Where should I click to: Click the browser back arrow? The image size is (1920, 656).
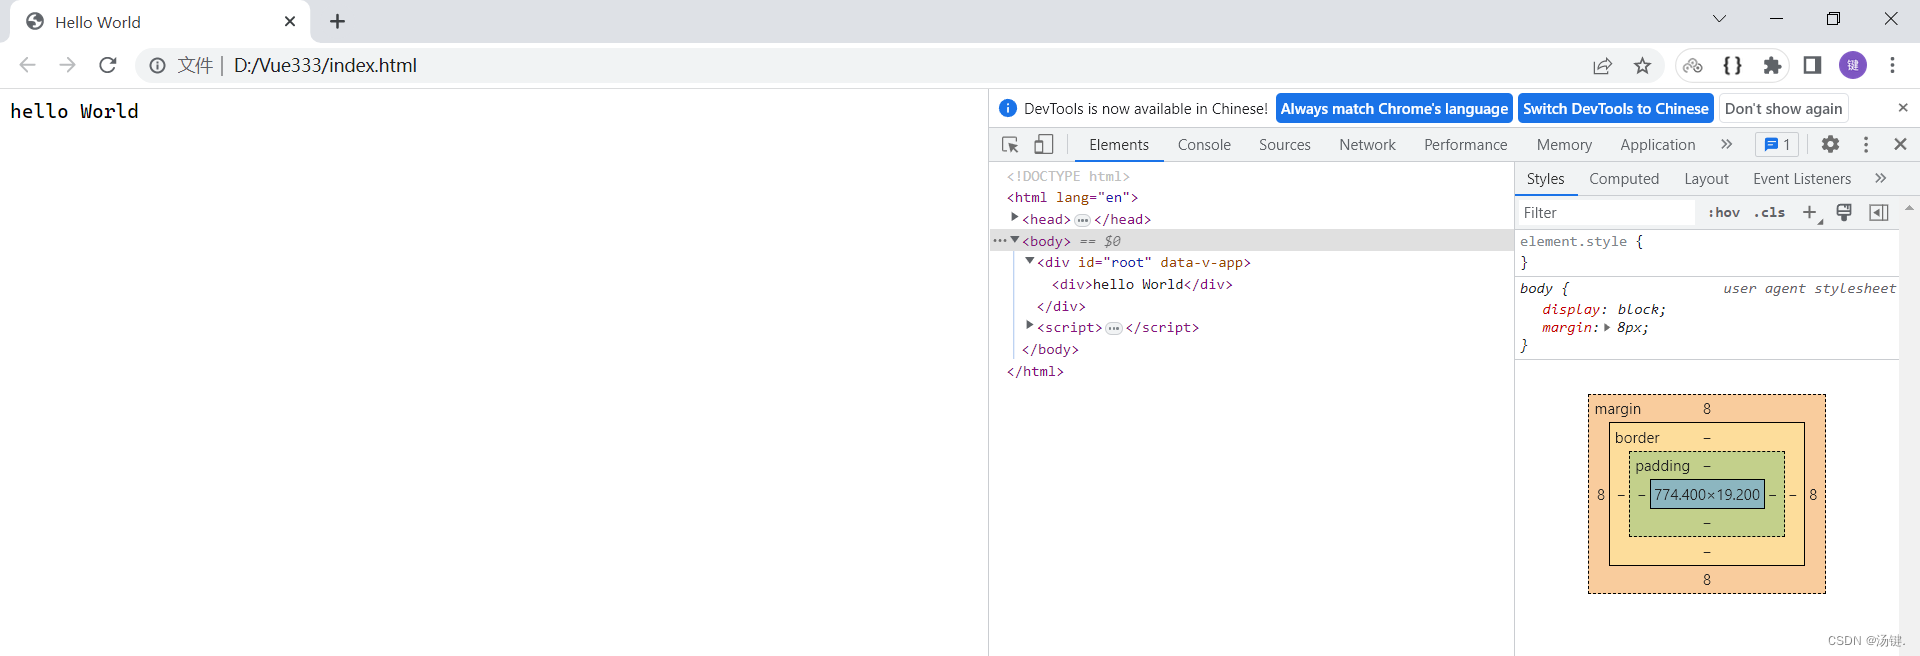click(x=27, y=65)
